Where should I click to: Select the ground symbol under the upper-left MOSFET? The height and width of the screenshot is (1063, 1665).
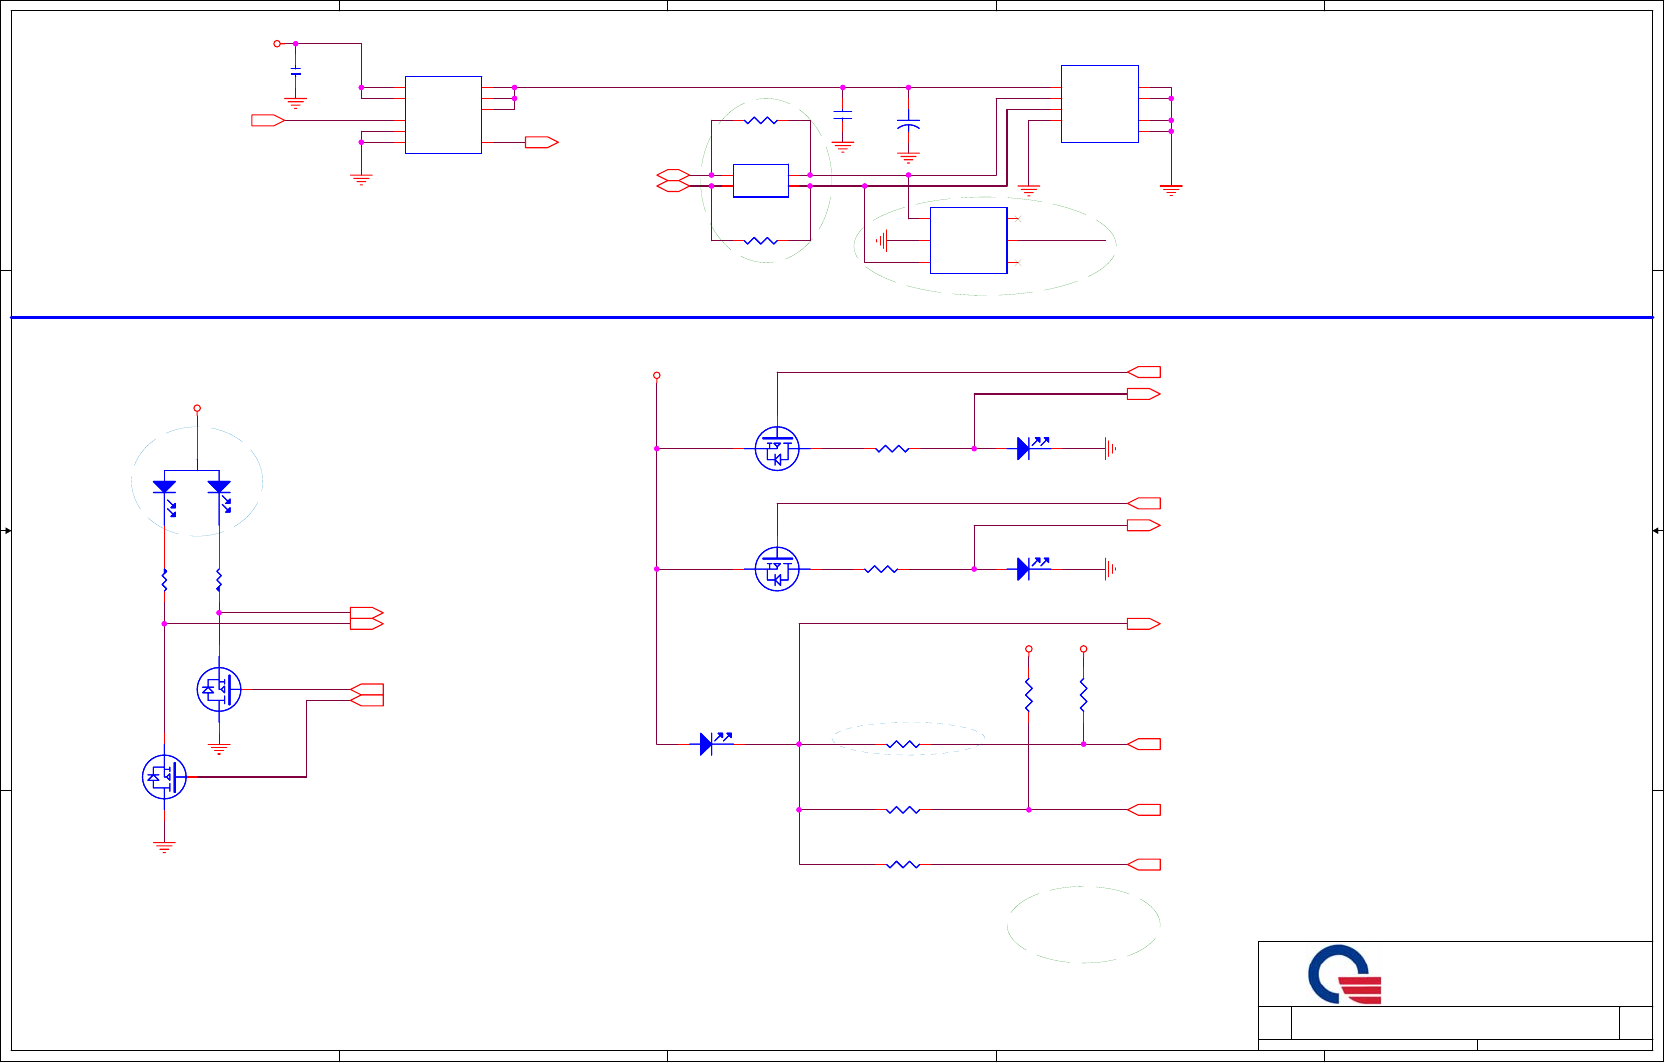(x=219, y=748)
